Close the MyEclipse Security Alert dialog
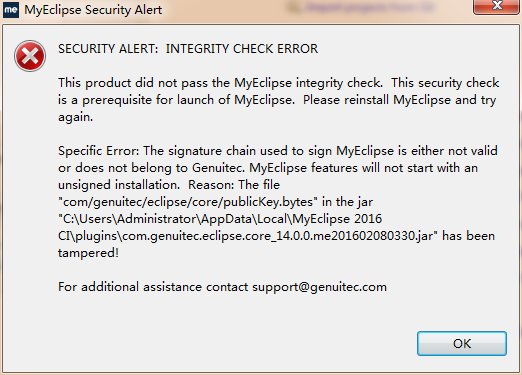Image resolution: width=522 pixels, height=375 pixels. (496, 6)
